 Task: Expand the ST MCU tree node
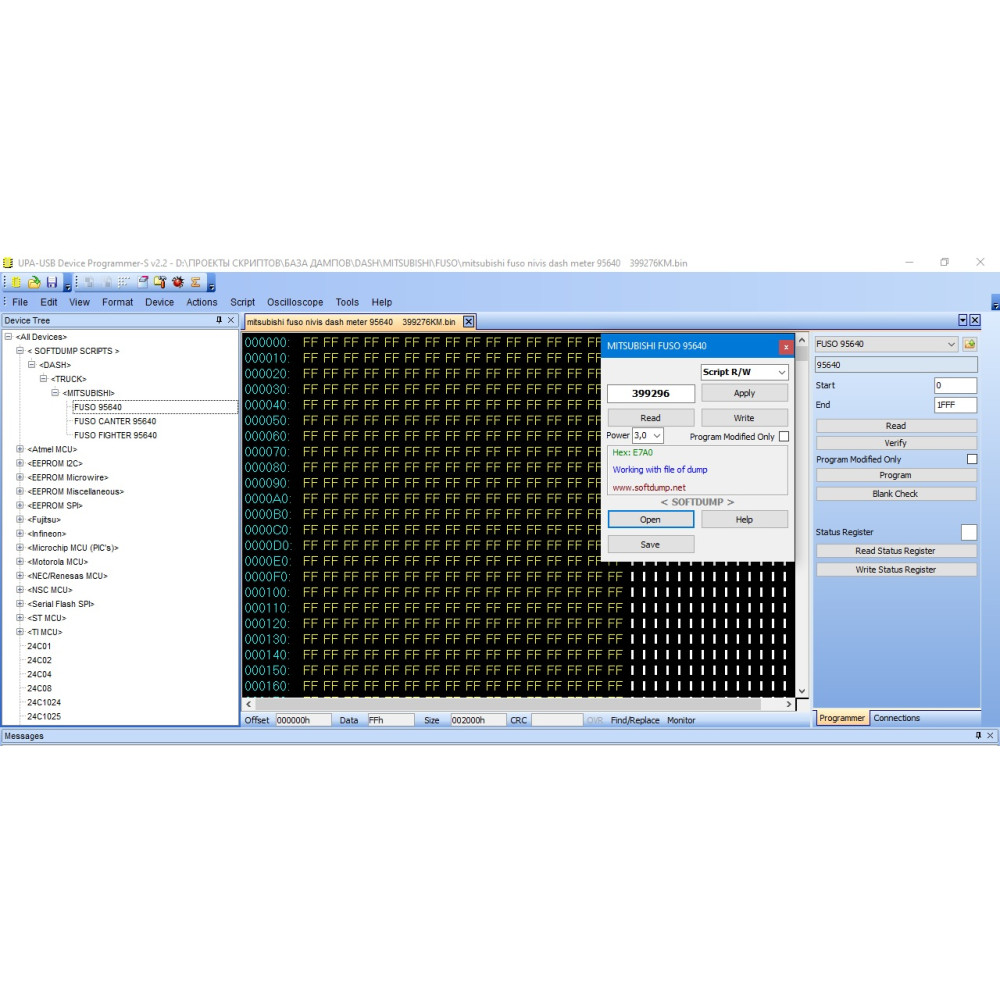pos(20,617)
